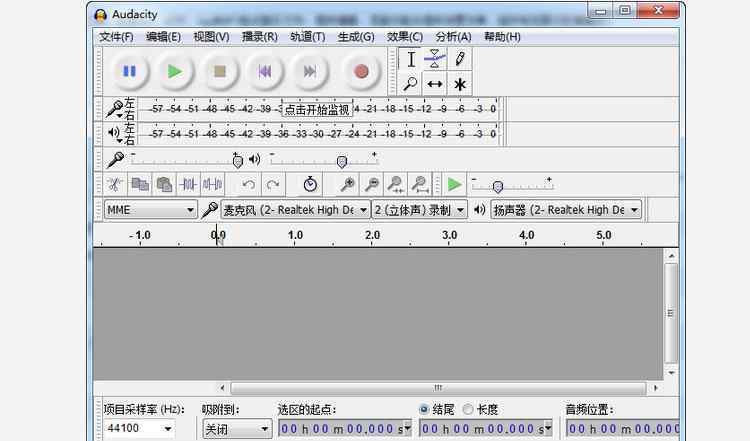Open the 麦克风 recording device dropdown
The width and height of the screenshot is (750, 441).
(295, 210)
